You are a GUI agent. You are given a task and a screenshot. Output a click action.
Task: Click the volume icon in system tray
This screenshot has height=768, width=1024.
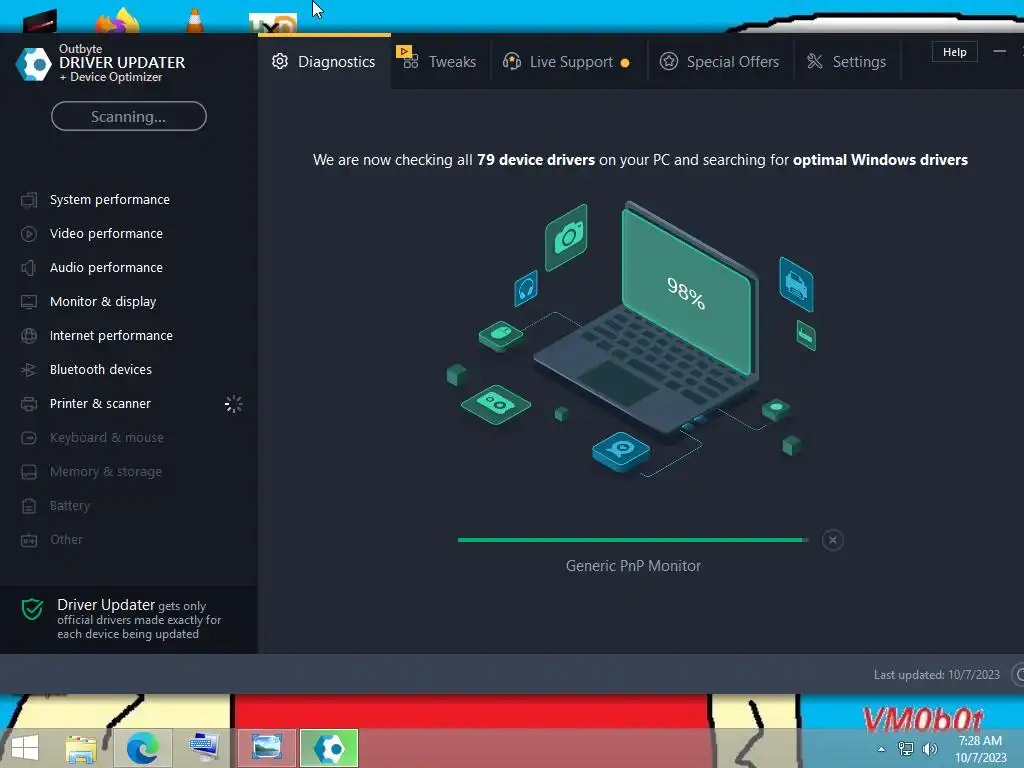(930, 749)
